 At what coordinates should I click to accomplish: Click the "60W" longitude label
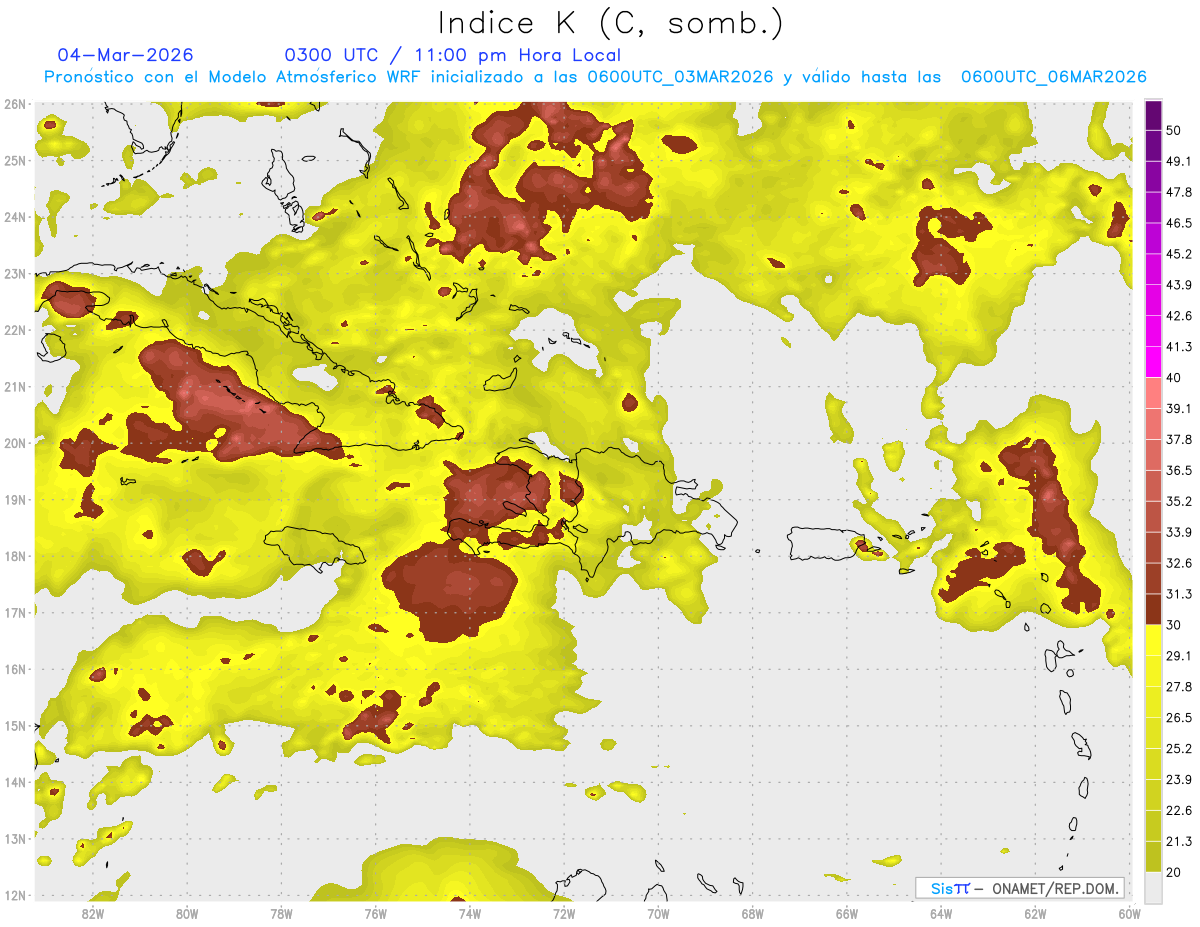tap(1129, 913)
